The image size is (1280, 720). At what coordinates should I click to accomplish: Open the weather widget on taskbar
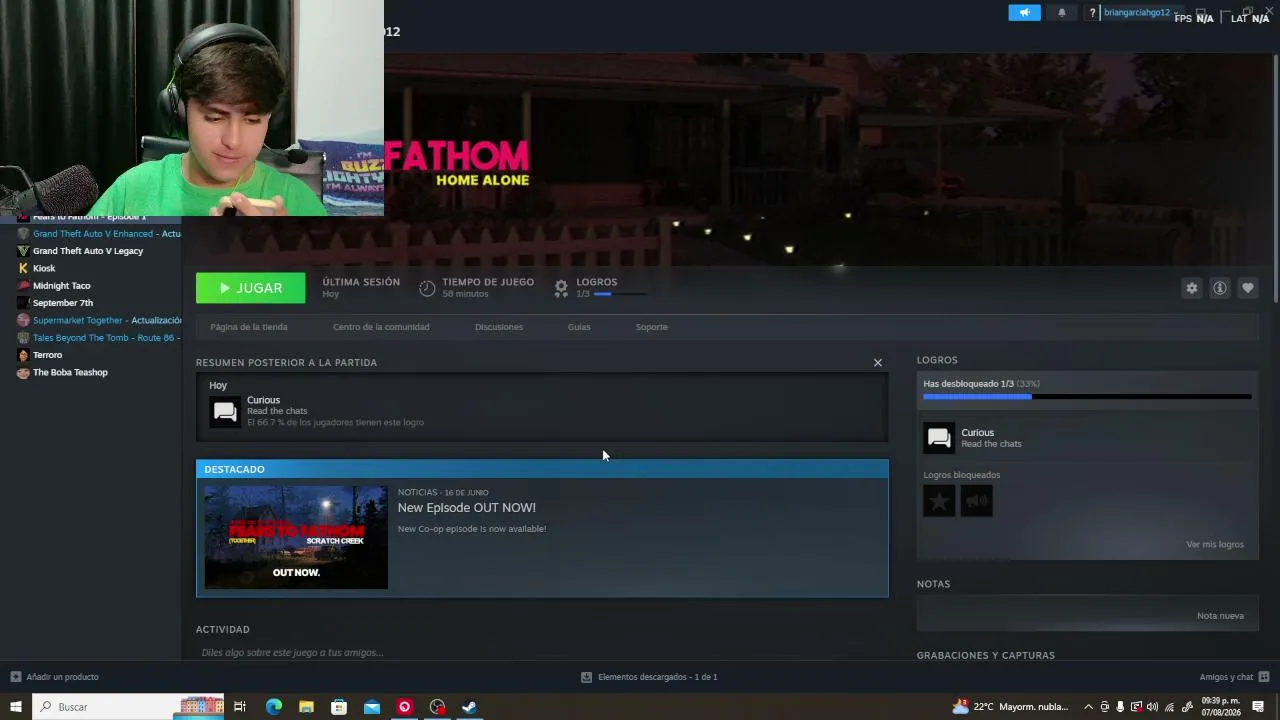1011,707
